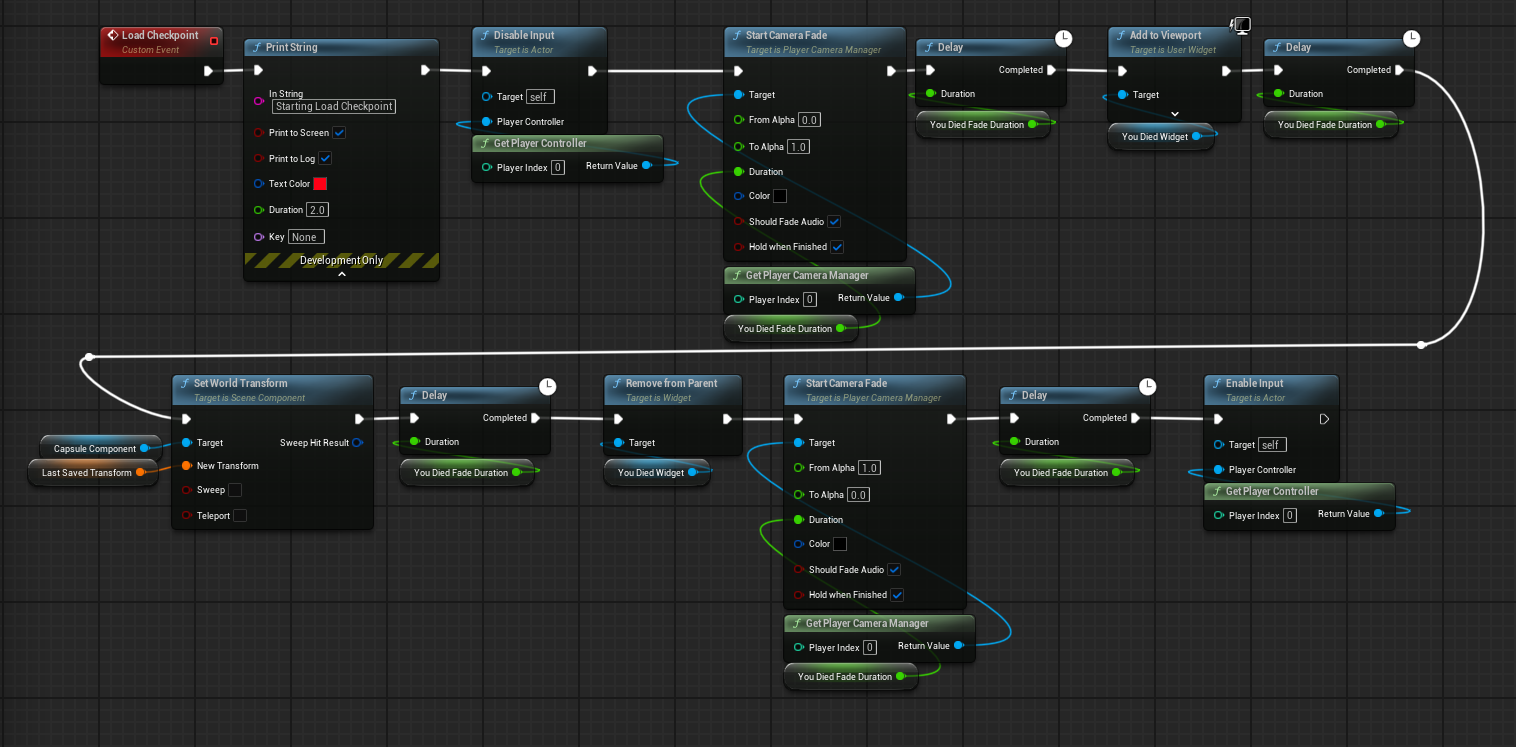Click the magenta In String pin
This screenshot has width=1516, height=747.
point(259,101)
